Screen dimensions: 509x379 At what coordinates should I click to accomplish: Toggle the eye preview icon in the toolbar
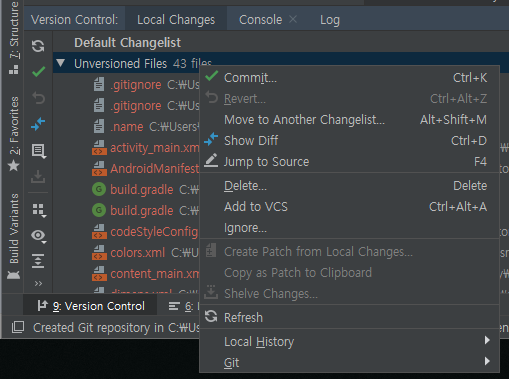pos(39,236)
